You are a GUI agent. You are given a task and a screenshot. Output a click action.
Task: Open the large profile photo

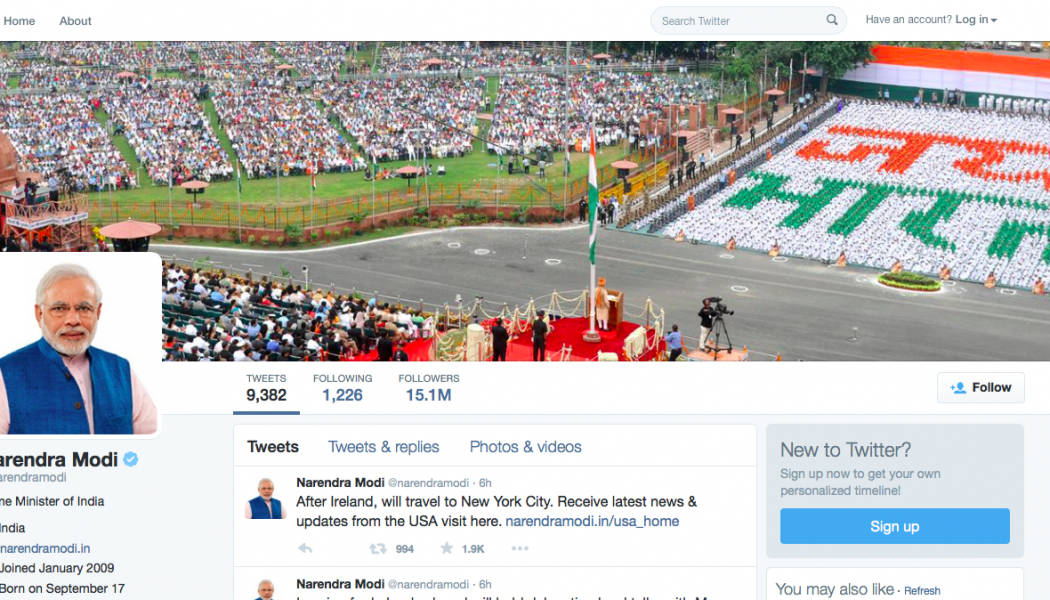click(79, 344)
